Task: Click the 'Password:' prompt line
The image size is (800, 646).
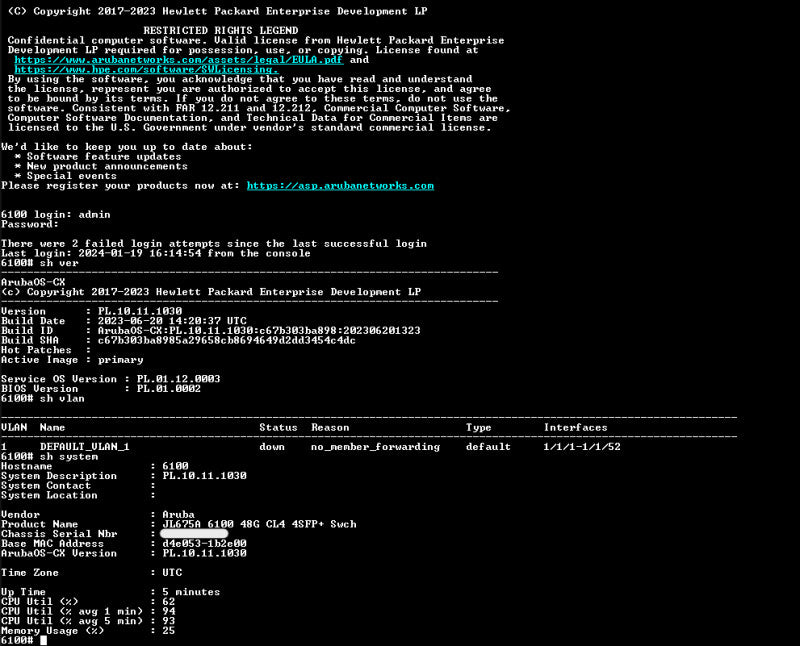Action: 30,225
